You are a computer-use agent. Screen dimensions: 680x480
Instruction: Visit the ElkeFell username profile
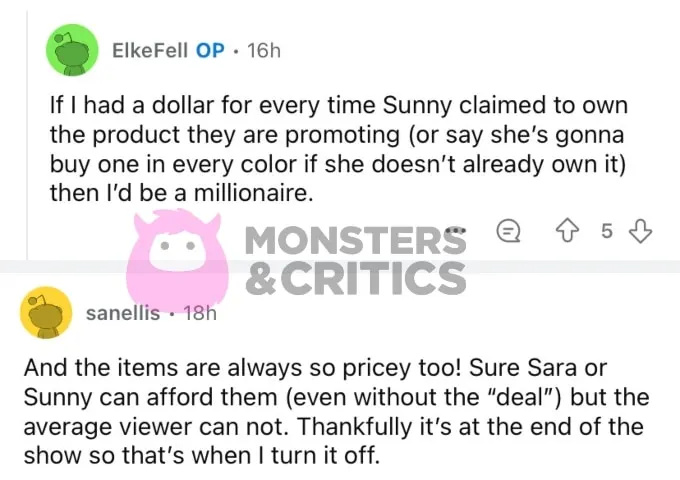click(x=150, y=51)
